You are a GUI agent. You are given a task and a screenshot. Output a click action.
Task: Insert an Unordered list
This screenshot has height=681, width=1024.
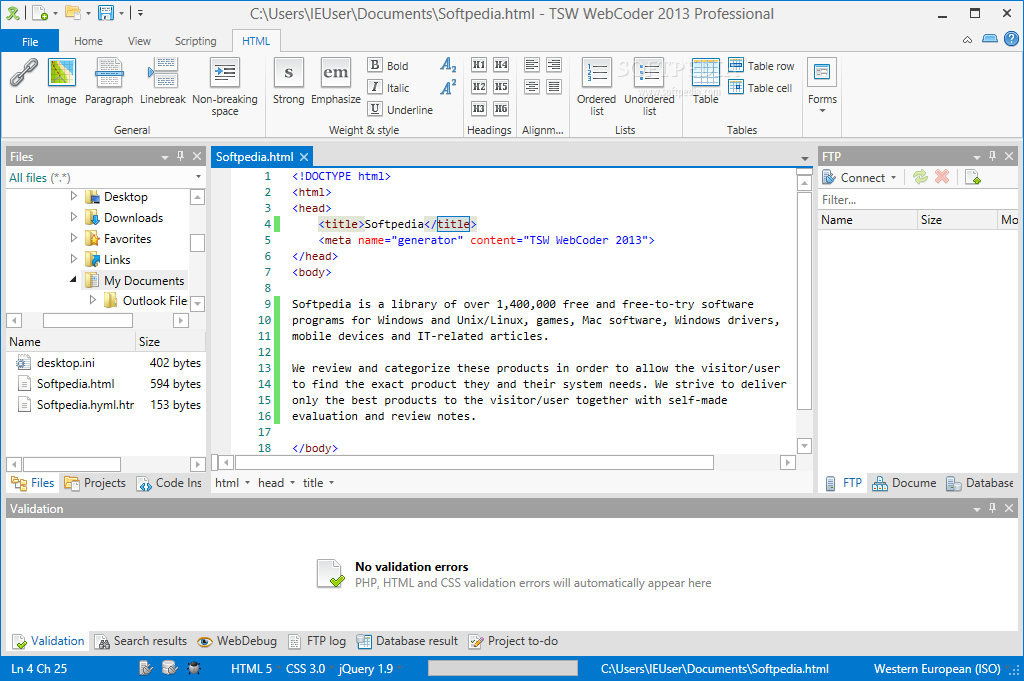(649, 87)
